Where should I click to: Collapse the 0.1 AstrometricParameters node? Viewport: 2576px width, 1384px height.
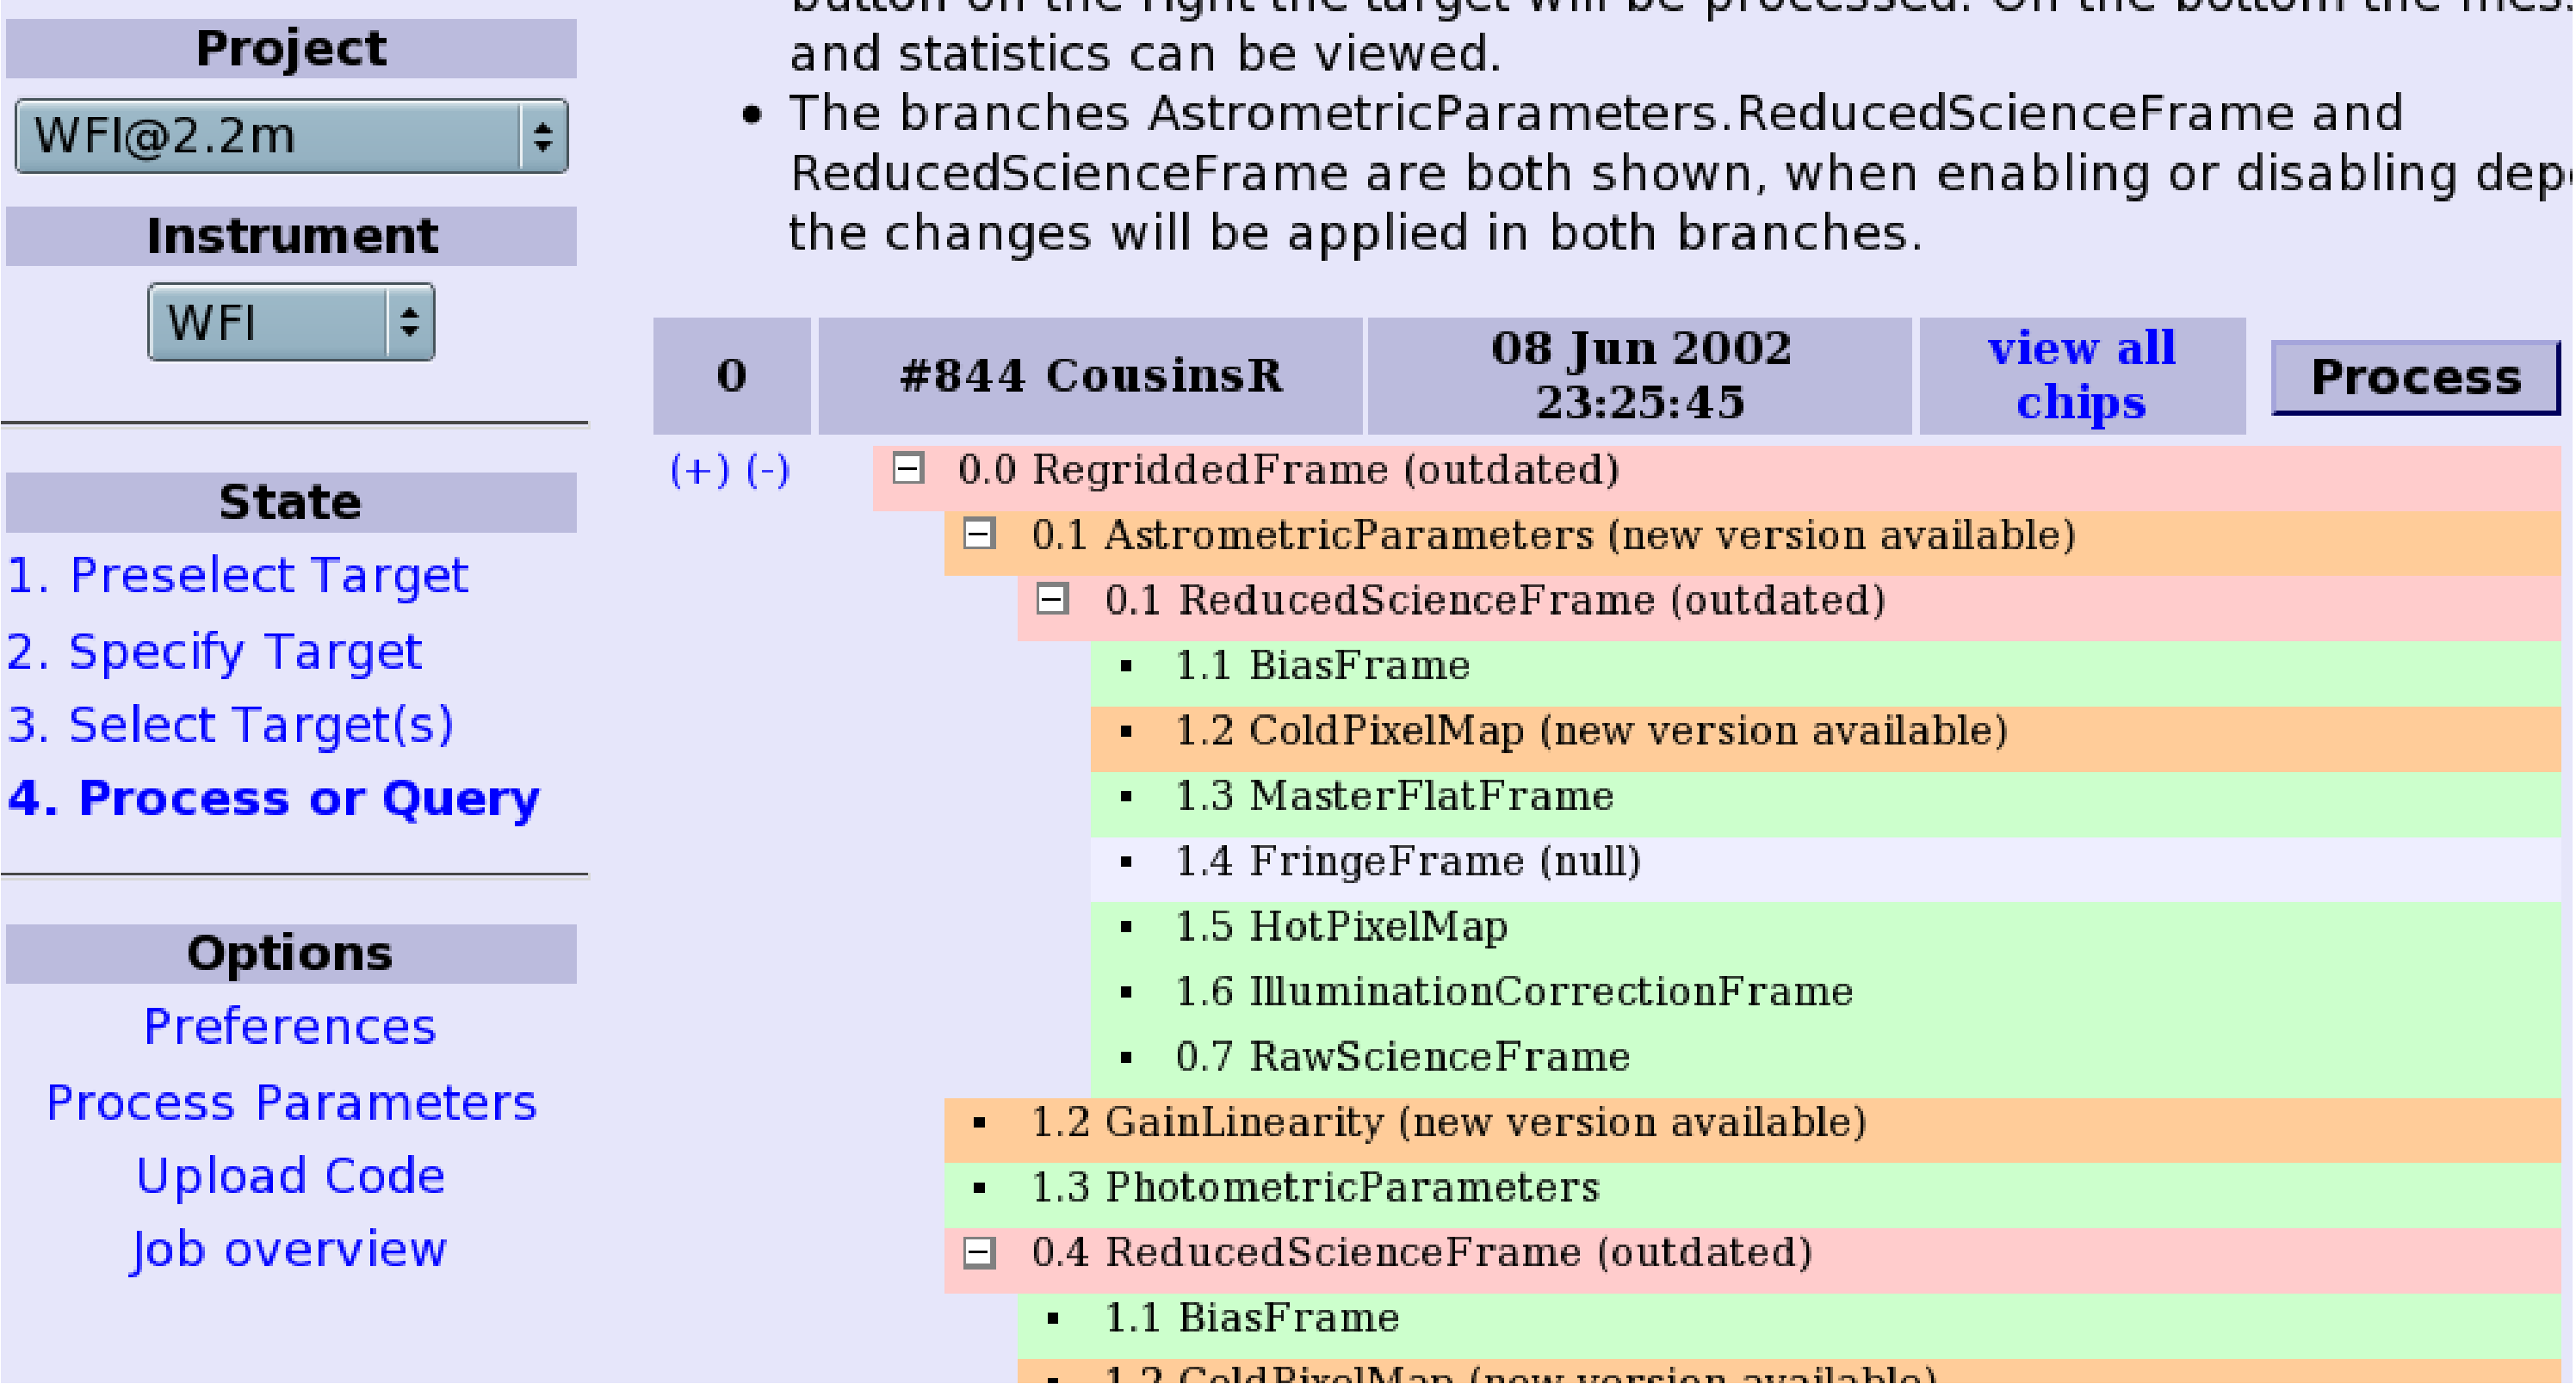coord(979,534)
